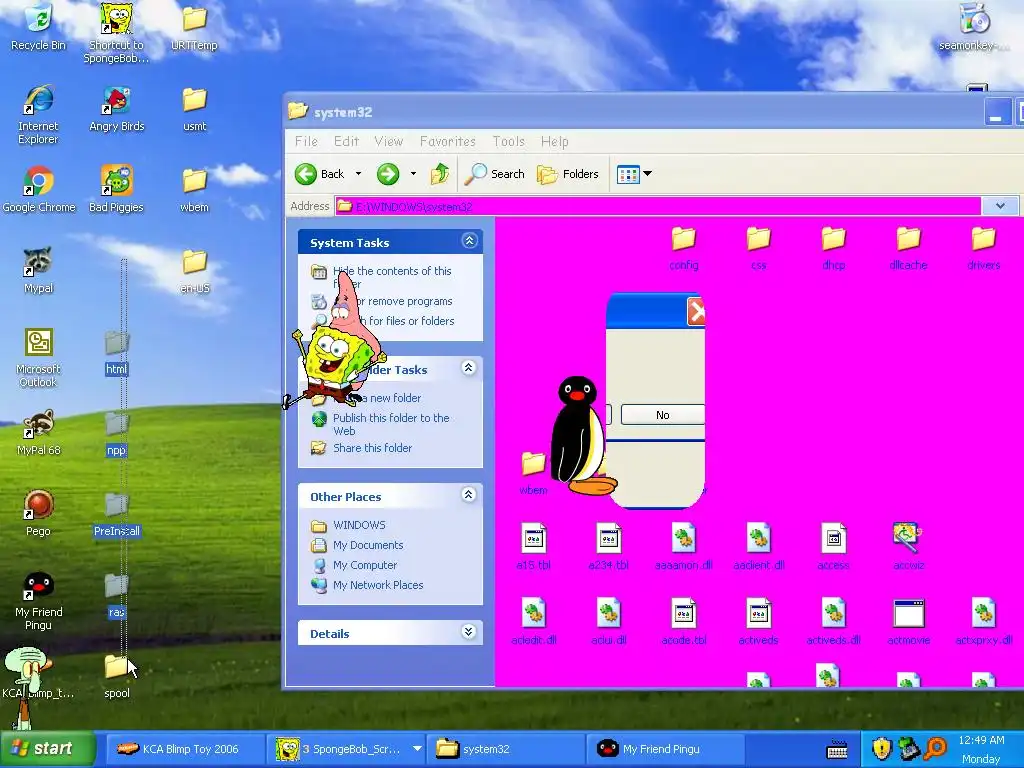Collapse the System Tasks panel
1024x768 pixels.
(x=470, y=241)
